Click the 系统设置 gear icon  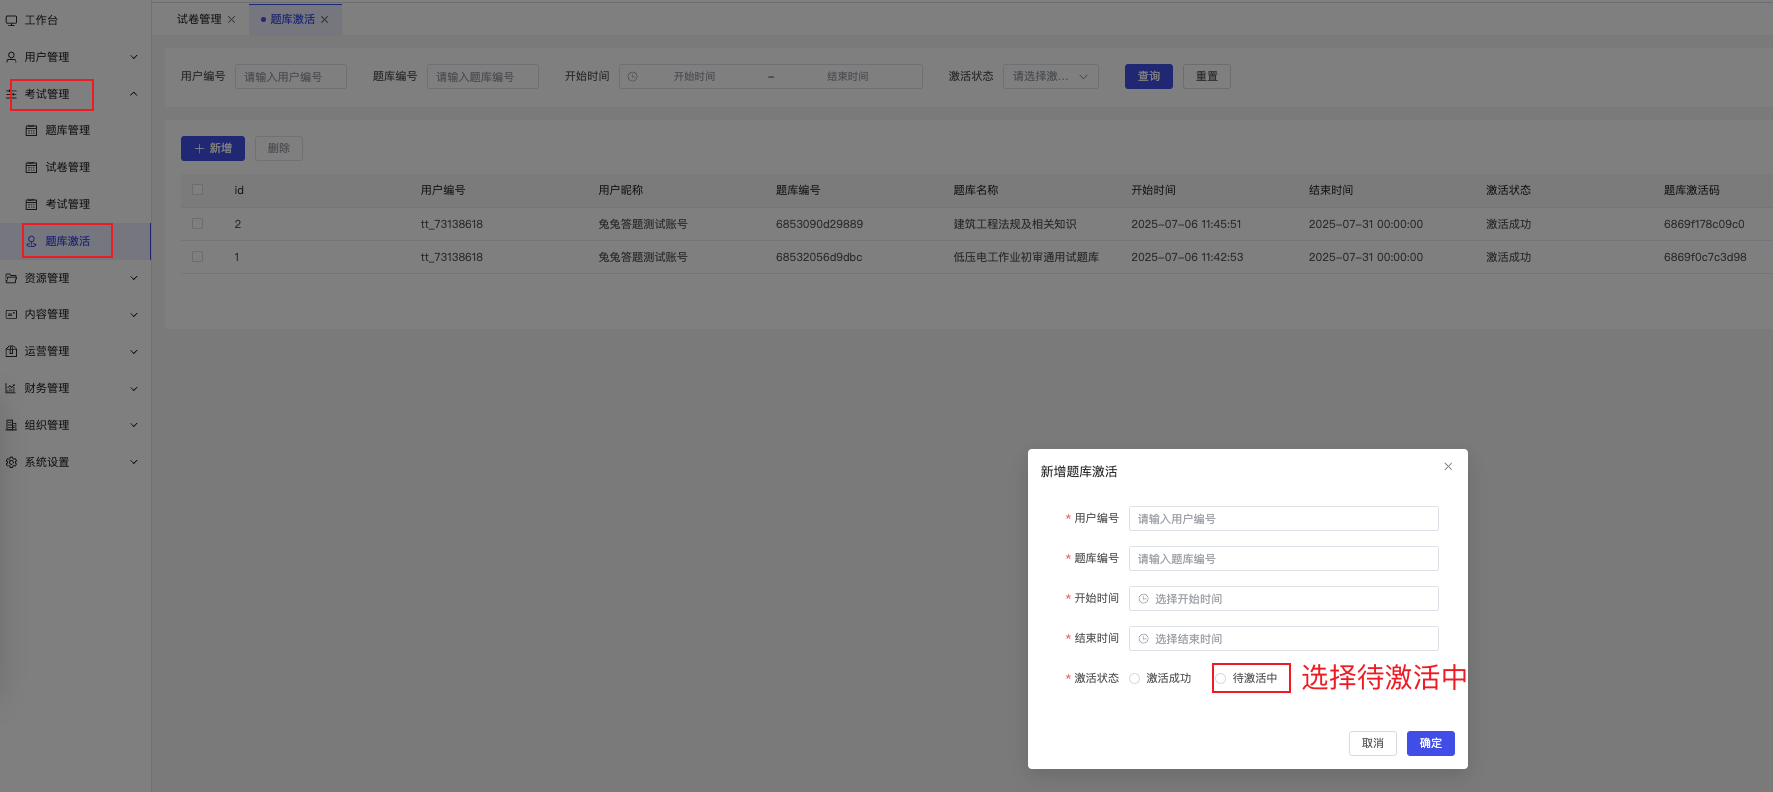click(x=11, y=462)
